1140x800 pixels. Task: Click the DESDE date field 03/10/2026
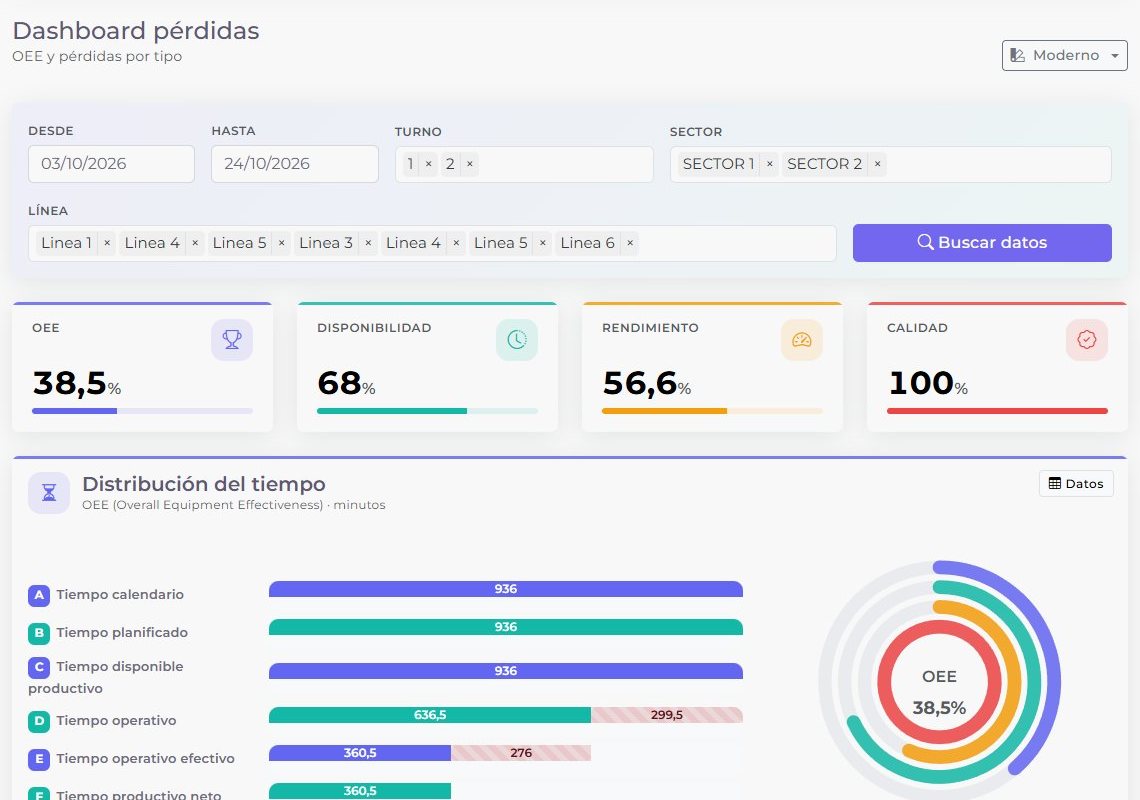[111, 164]
